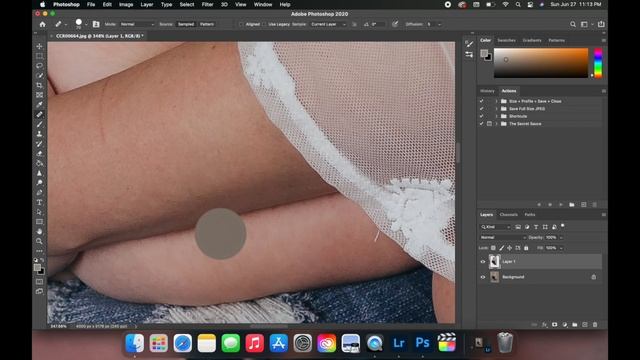Select the Move tool
Viewport: 640px width, 360px height.
point(40,46)
